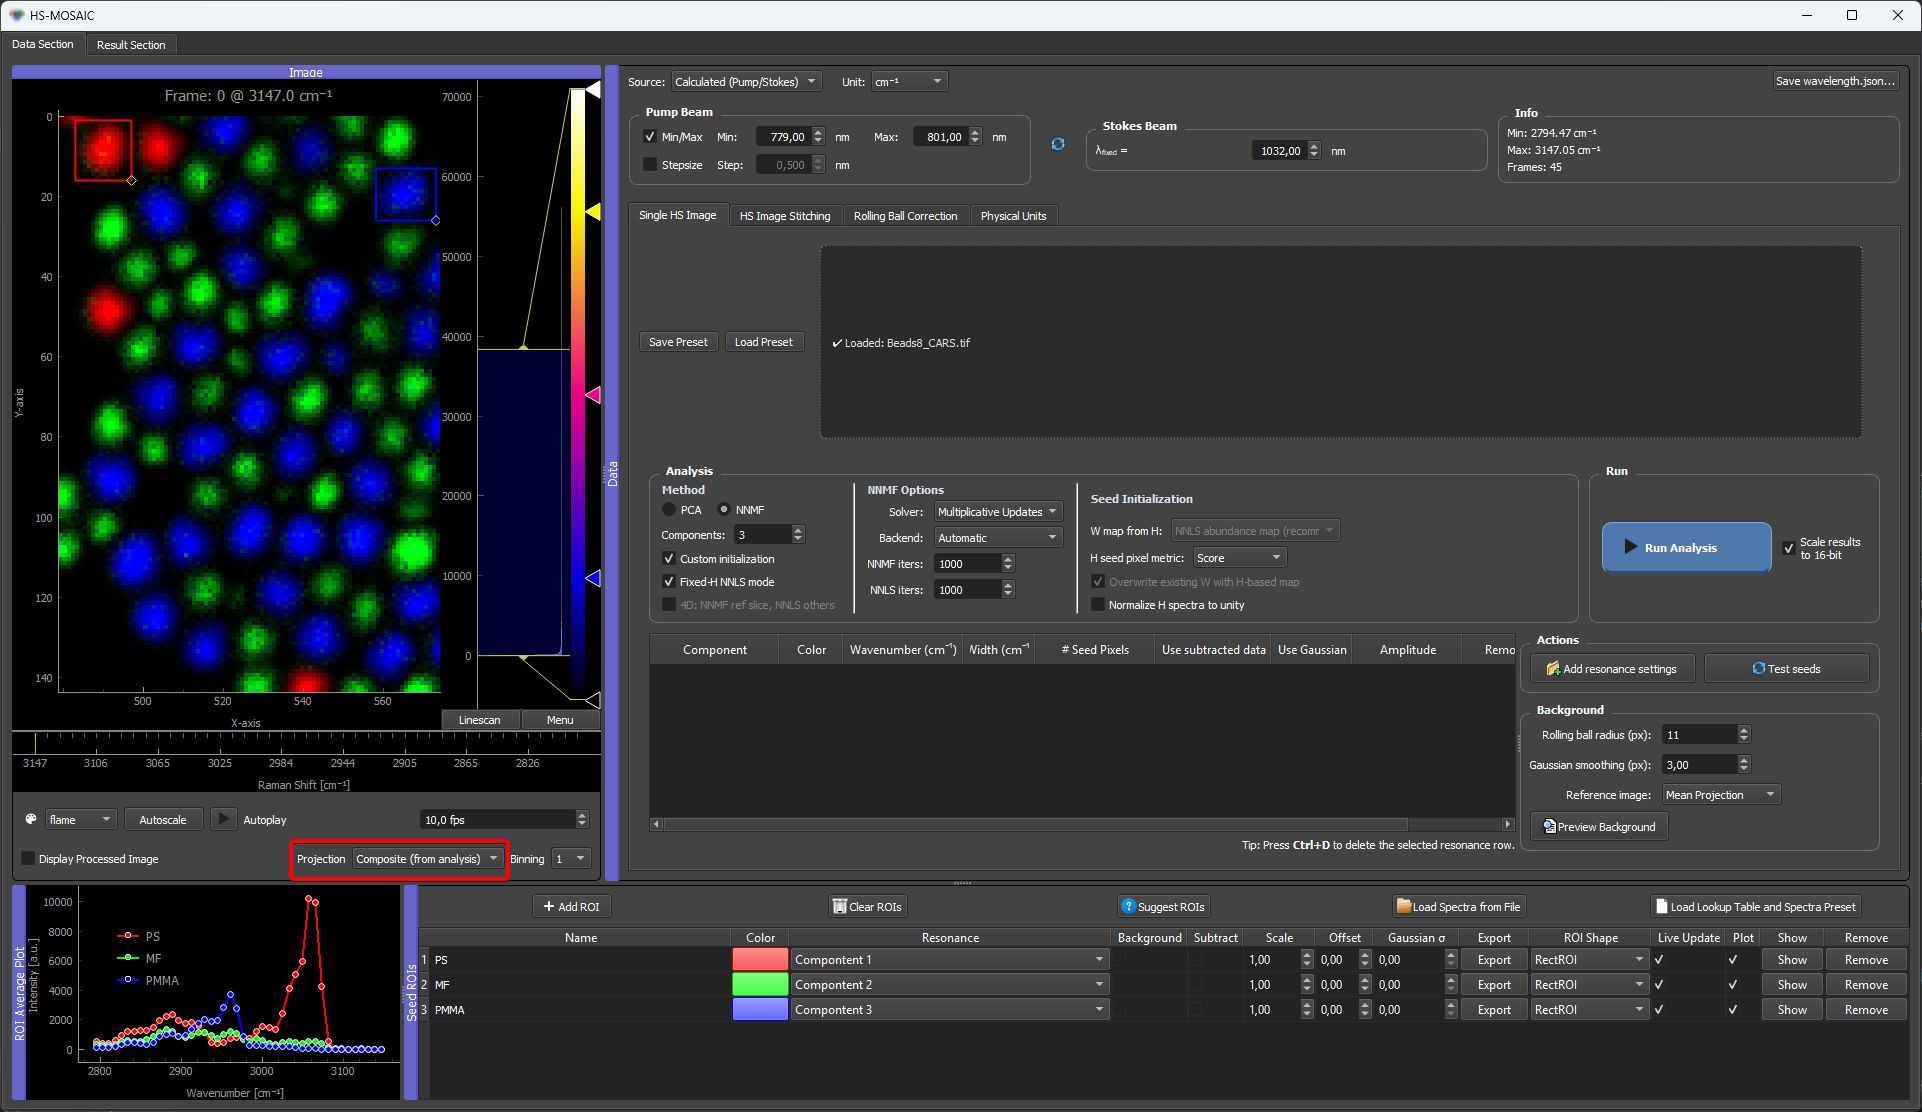
Task: Open the Projection Composite dropdown
Action: pos(428,859)
